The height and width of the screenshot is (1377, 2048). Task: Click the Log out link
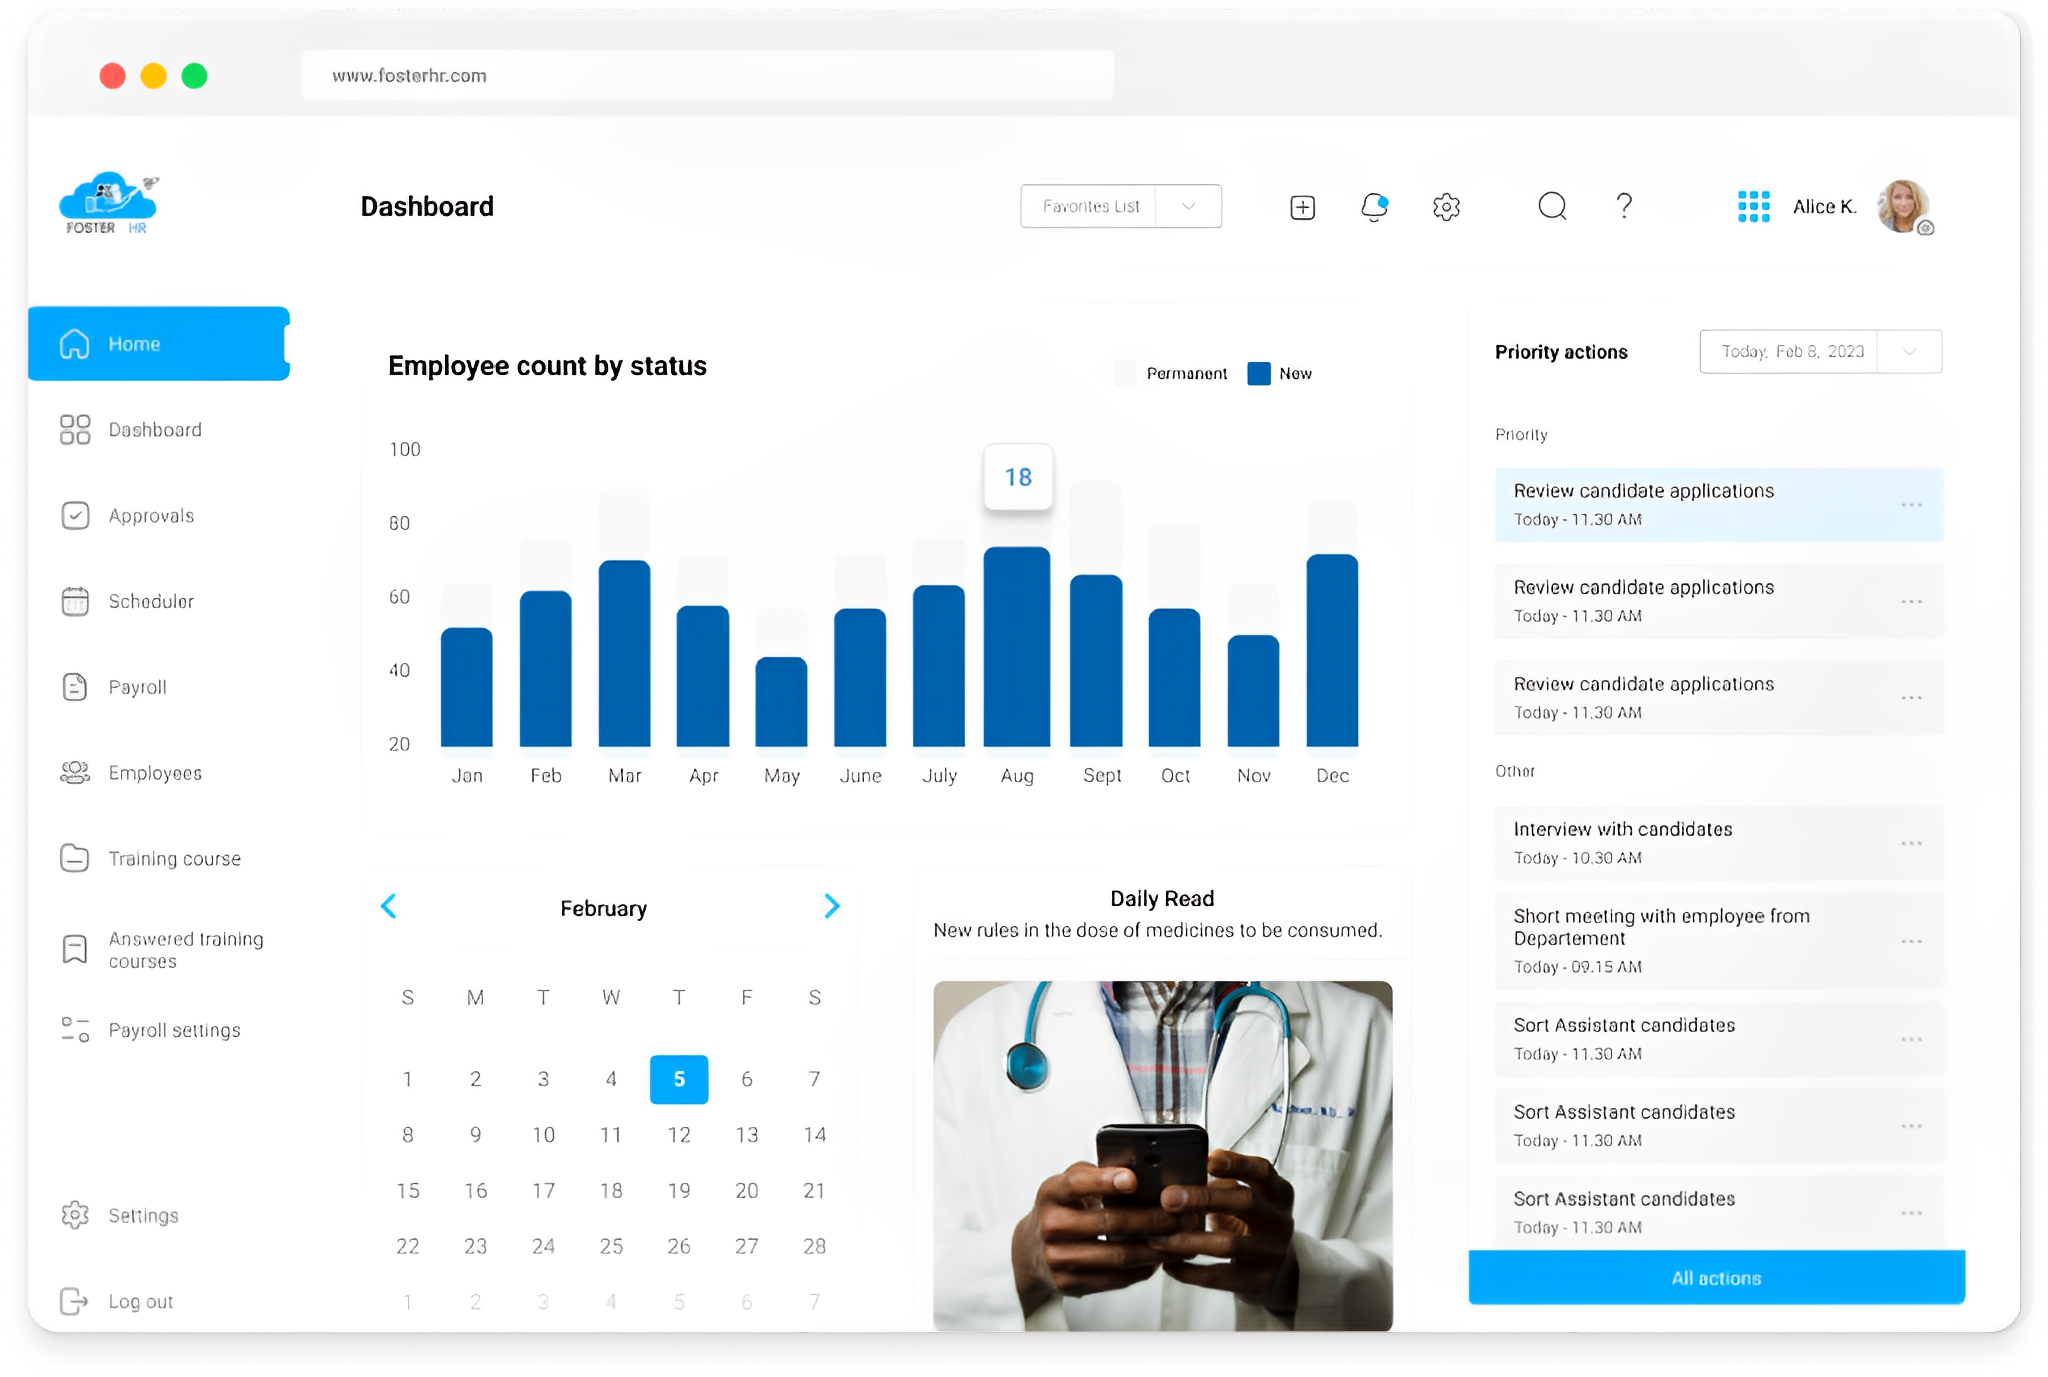click(141, 1300)
